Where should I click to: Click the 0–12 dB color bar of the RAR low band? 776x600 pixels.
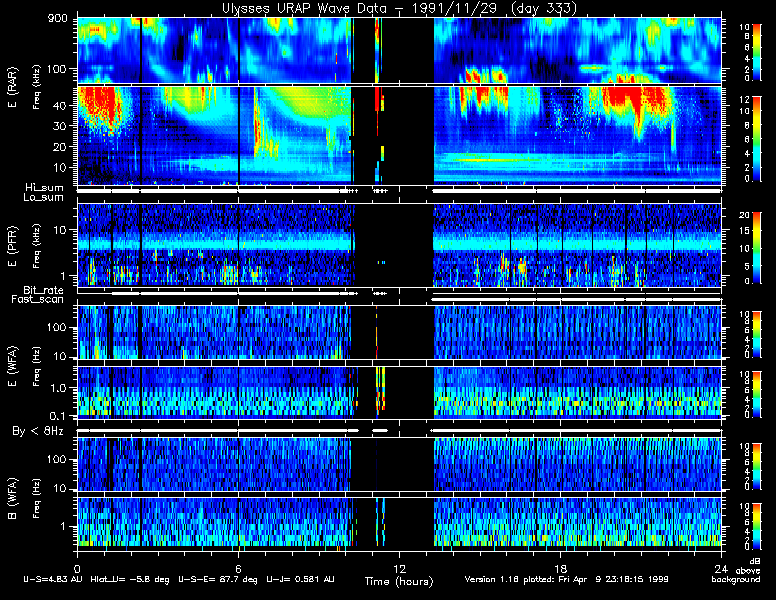[757, 139]
